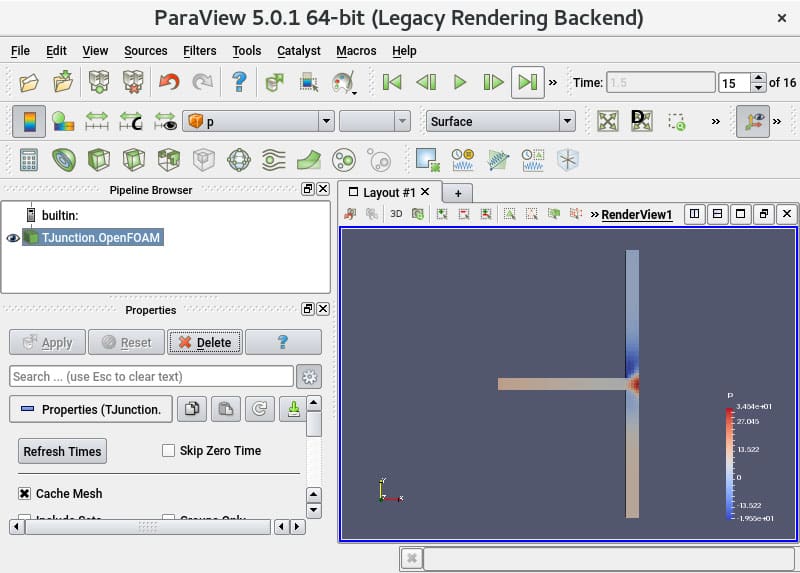Click the Save Data icon
Image resolution: width=800 pixels, height=573 pixels.
click(63, 82)
